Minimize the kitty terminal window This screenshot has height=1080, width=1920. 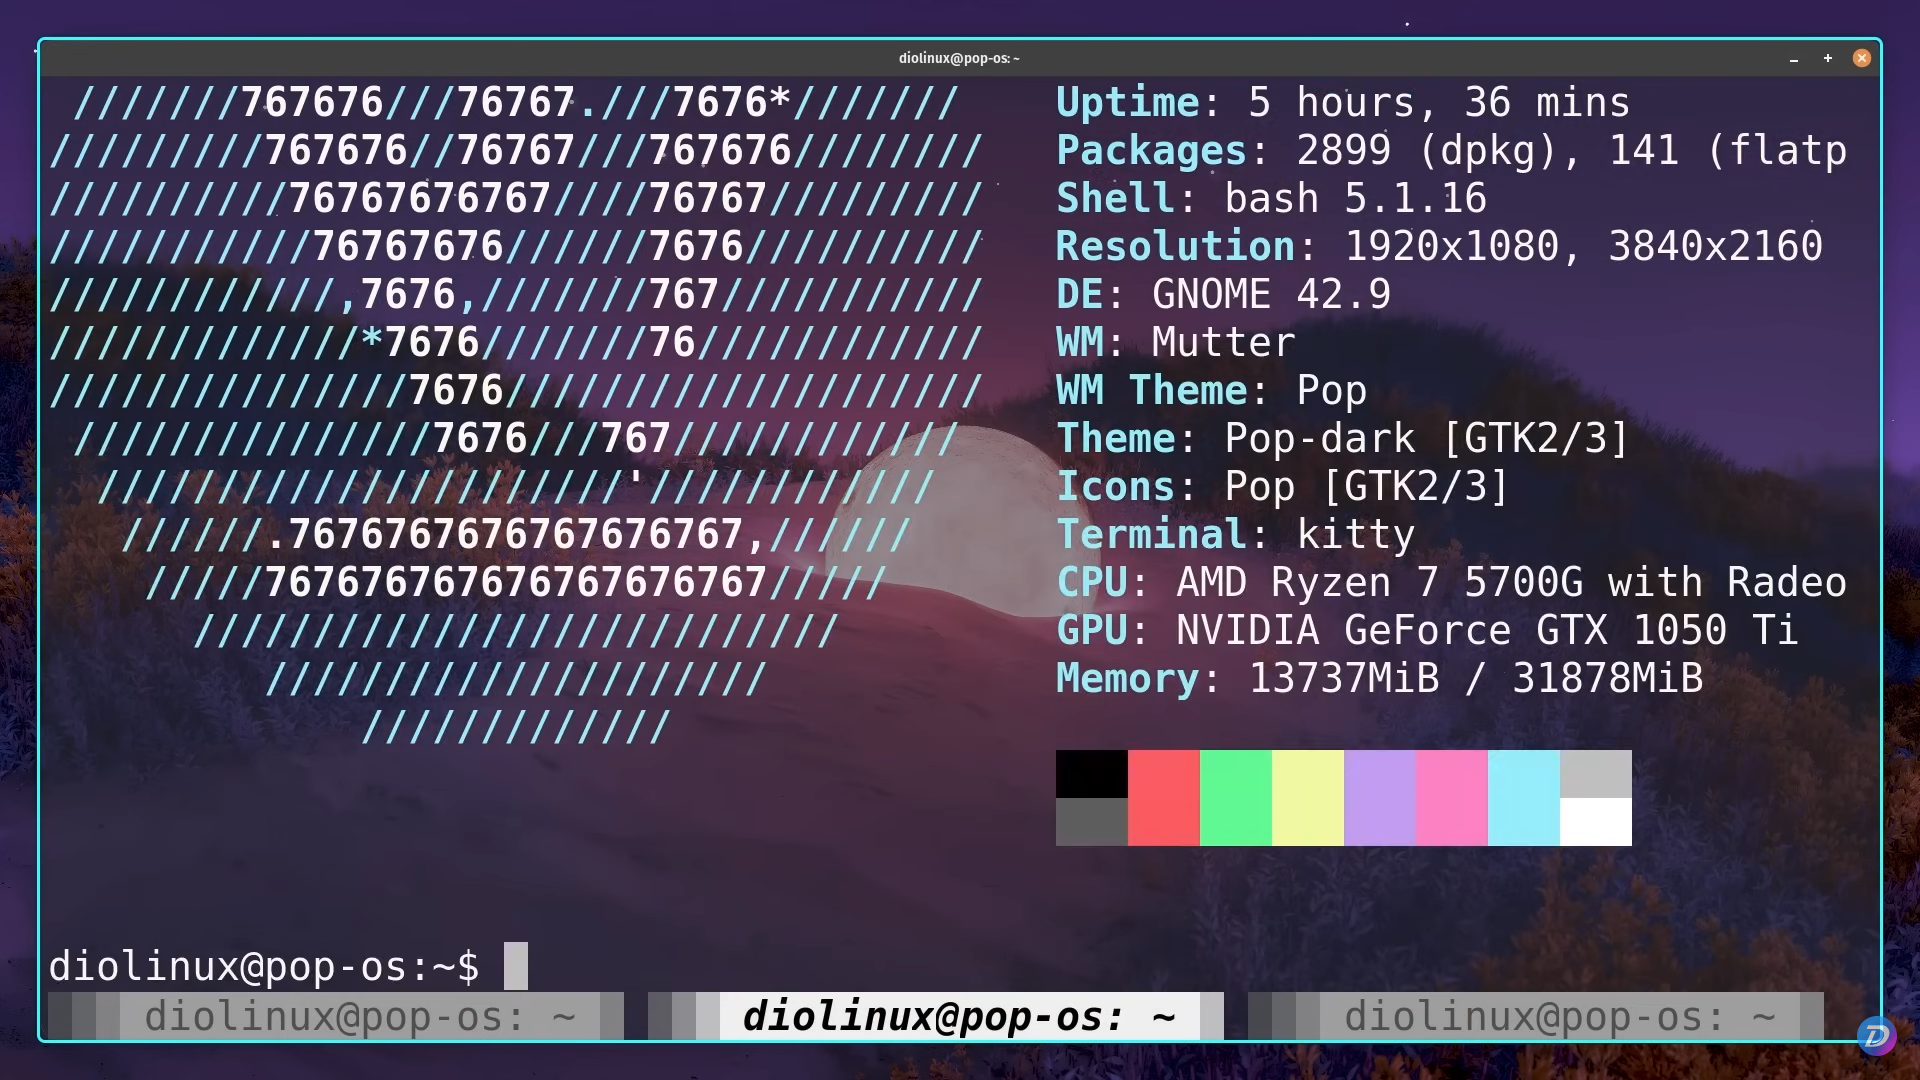(1794, 59)
